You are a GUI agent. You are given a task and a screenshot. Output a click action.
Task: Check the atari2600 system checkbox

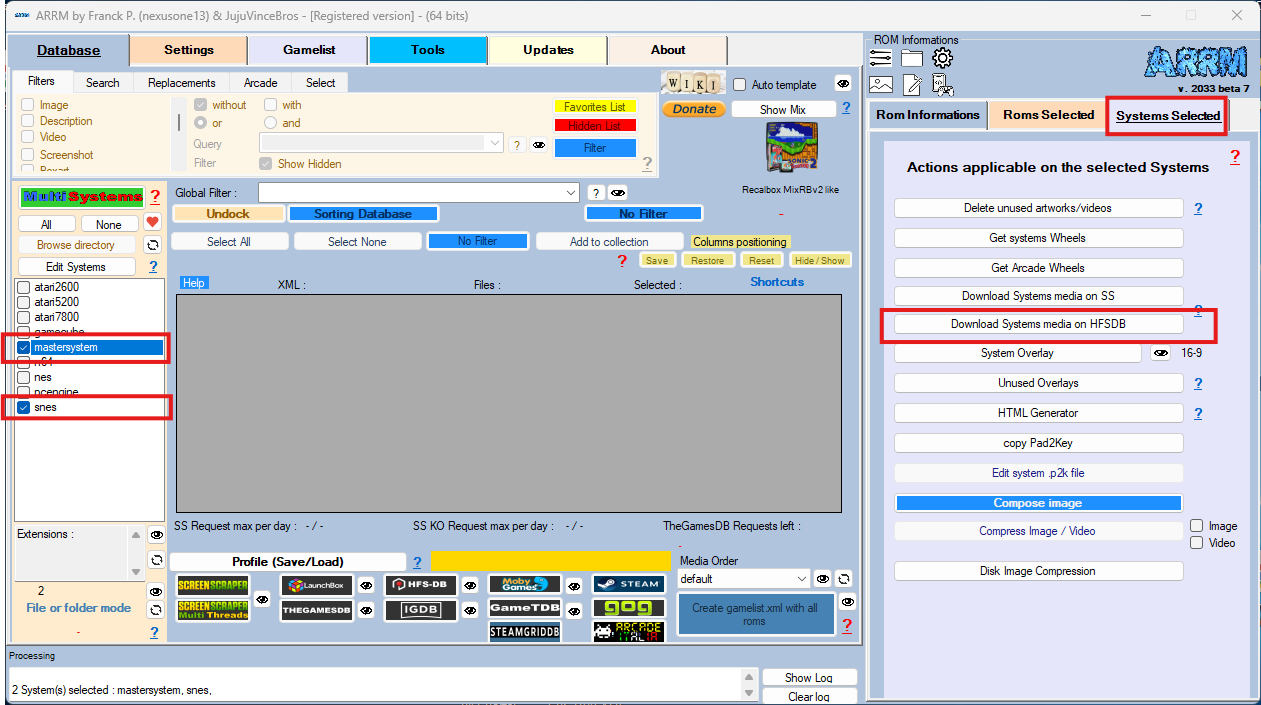[x=24, y=287]
